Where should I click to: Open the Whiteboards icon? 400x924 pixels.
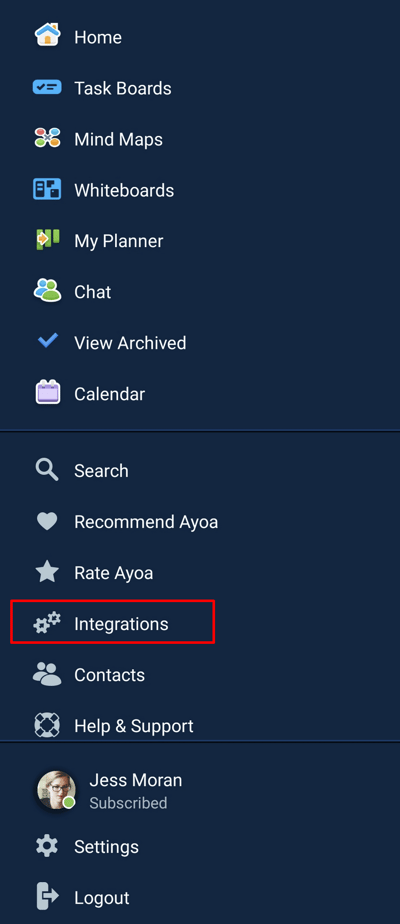point(47,189)
